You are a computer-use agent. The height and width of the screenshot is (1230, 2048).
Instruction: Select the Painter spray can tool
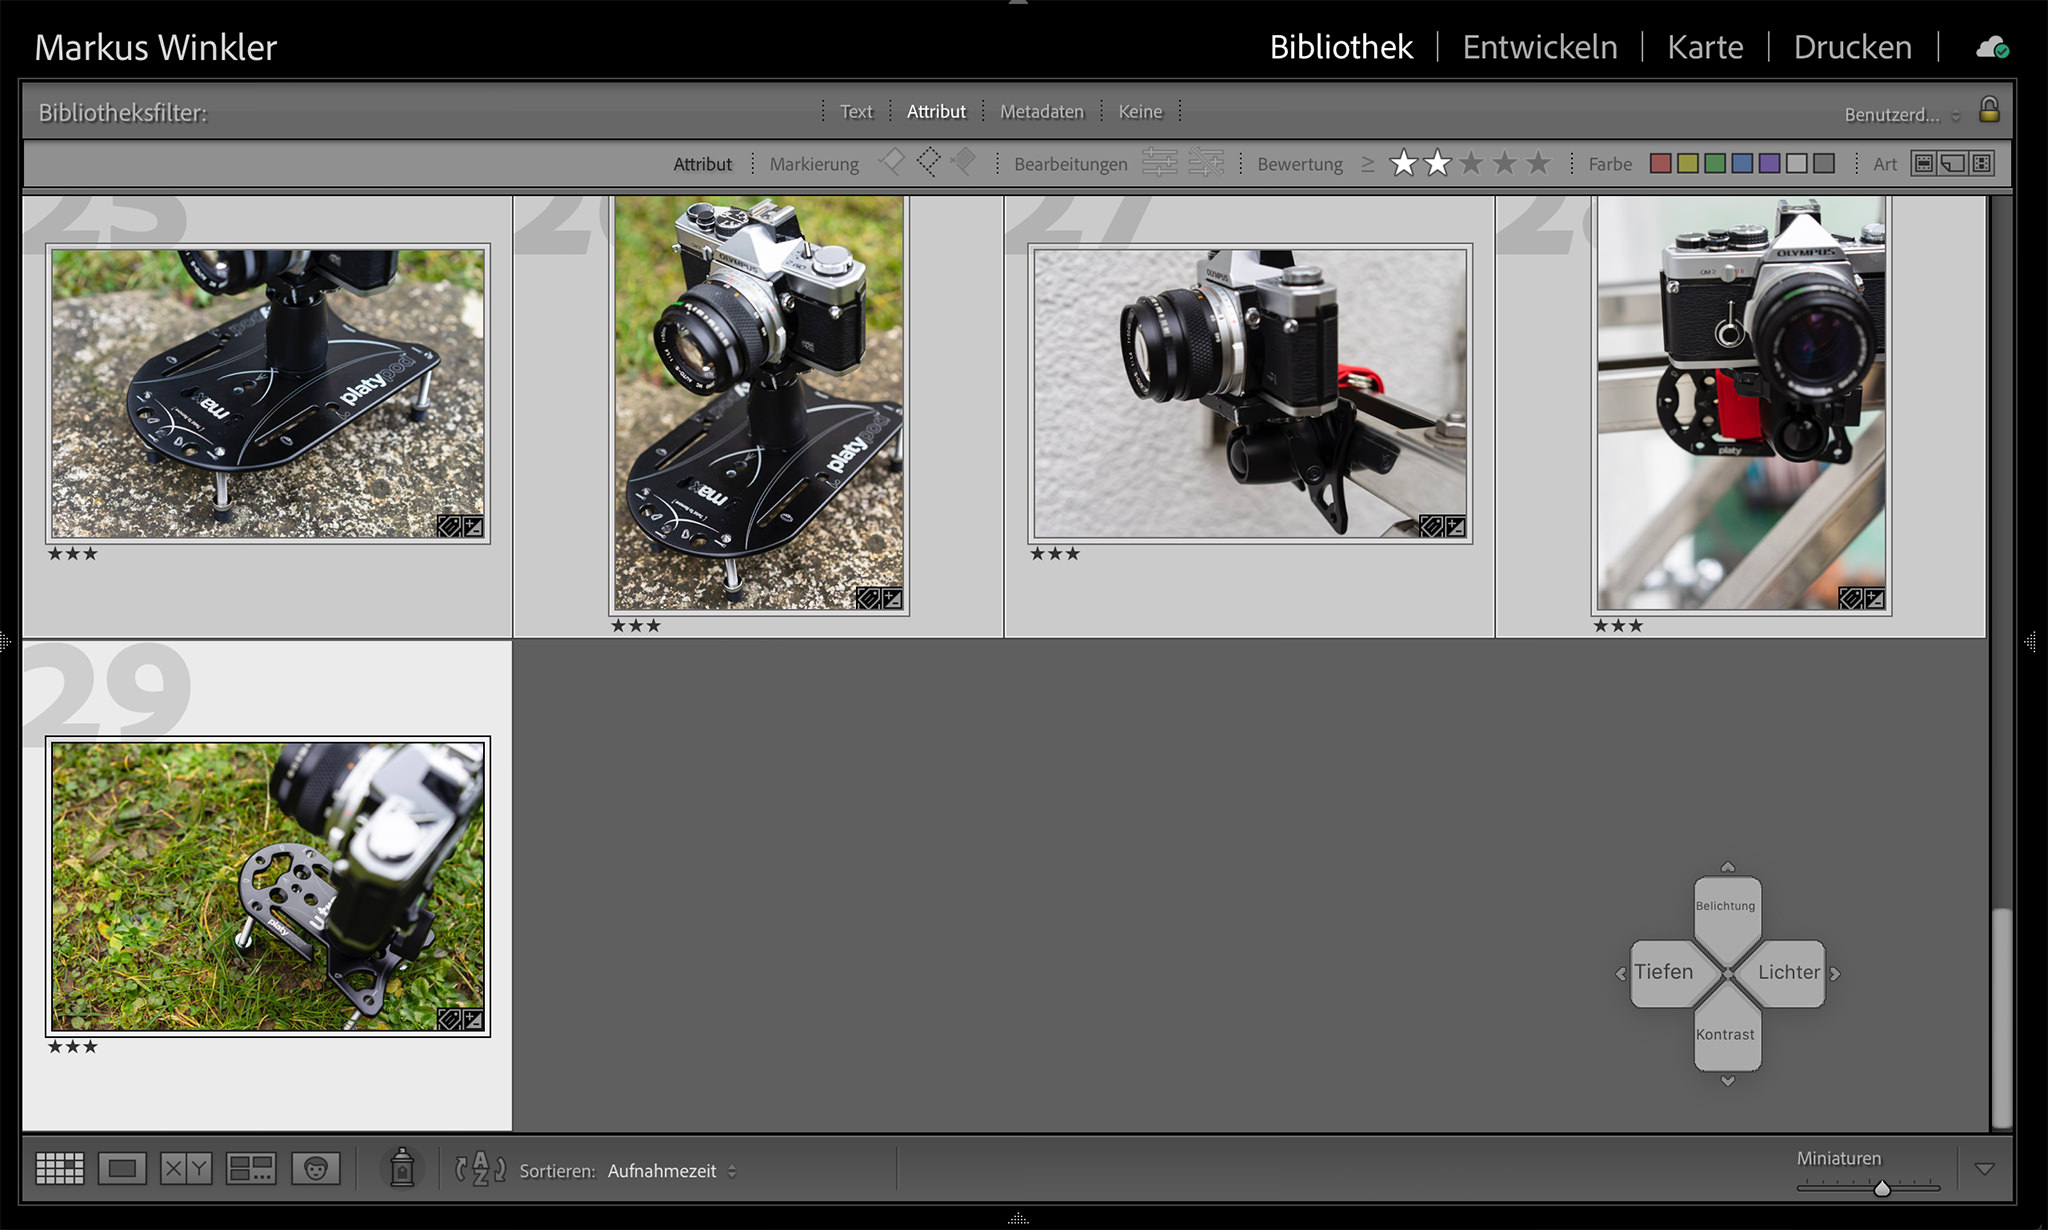click(x=402, y=1167)
